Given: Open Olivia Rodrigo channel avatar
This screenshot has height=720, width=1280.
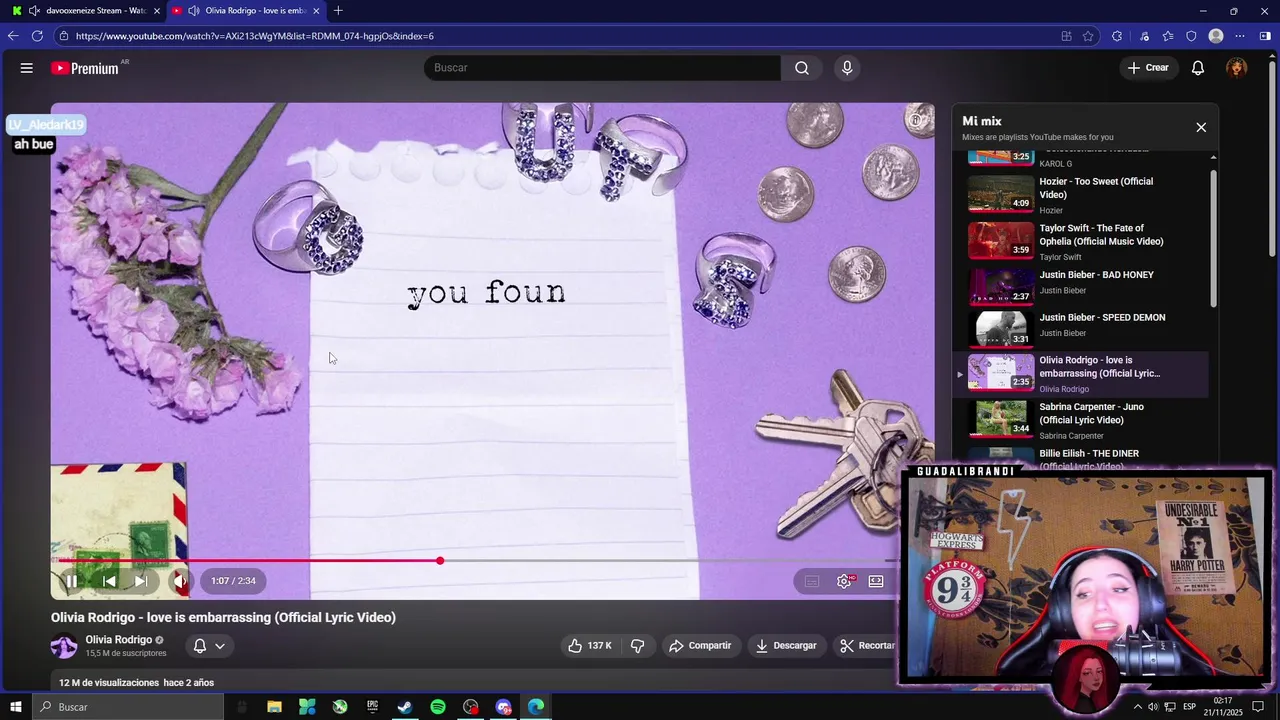Looking at the screenshot, I should click(x=64, y=646).
